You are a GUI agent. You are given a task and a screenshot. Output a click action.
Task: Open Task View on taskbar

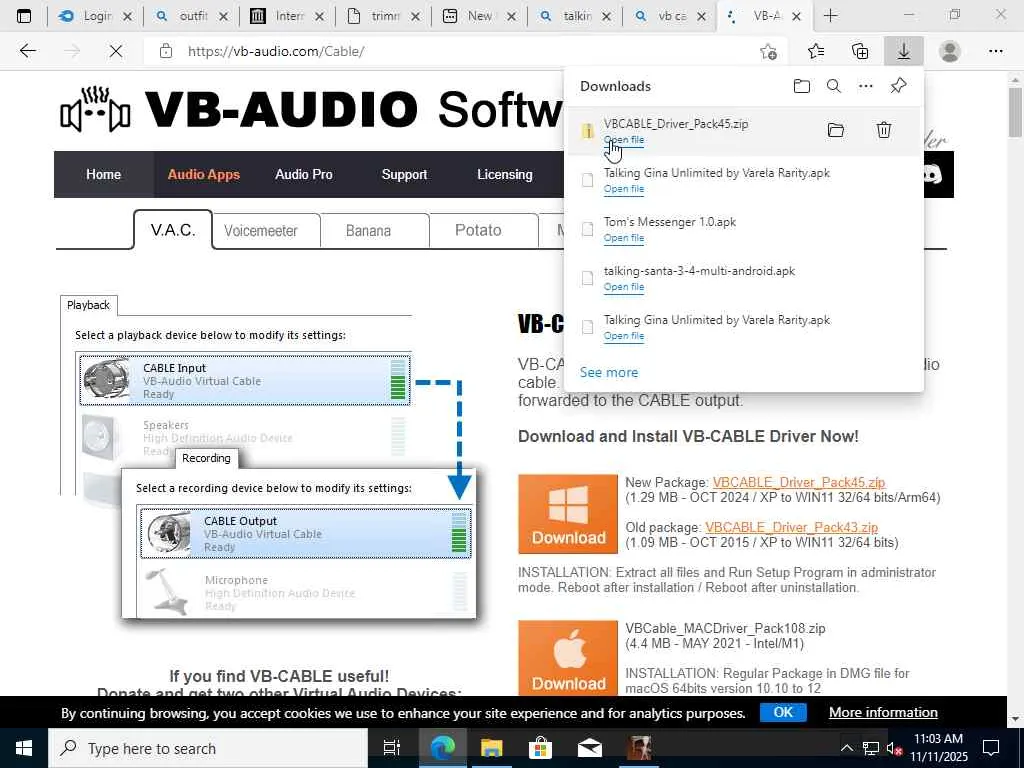391,748
